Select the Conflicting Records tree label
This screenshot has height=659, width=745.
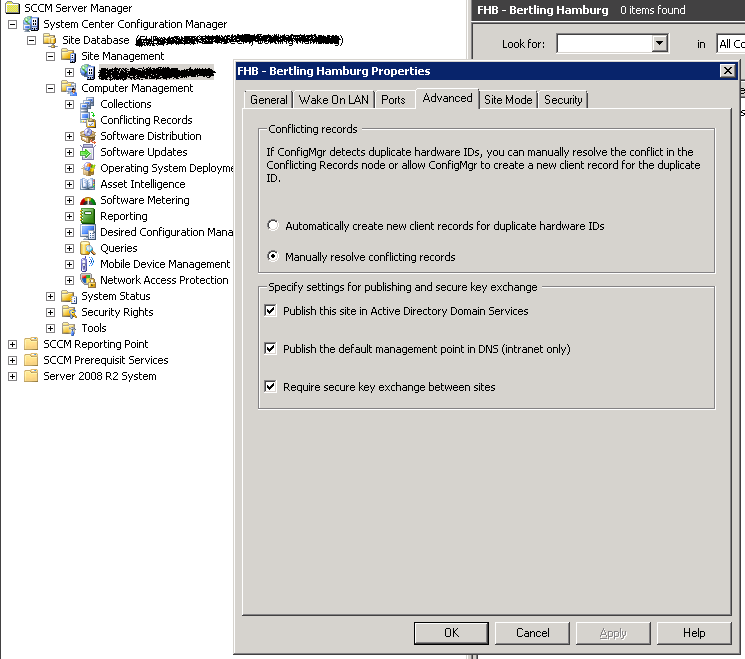[x=146, y=120]
